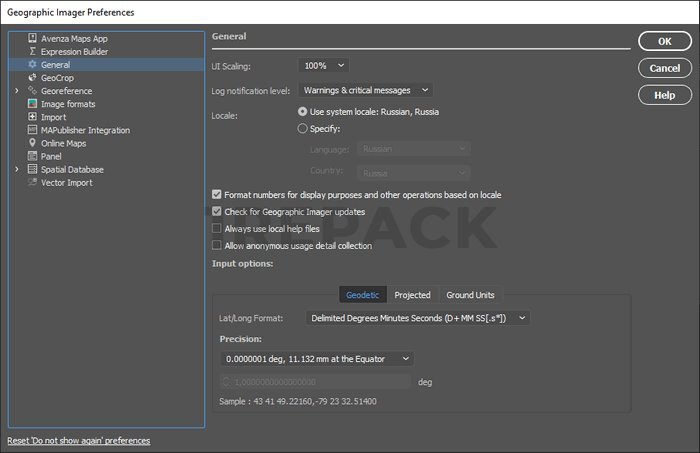This screenshot has height=453, width=700.
Task: Select the Avenza Maps App icon in sidebar
Action: 33,38
